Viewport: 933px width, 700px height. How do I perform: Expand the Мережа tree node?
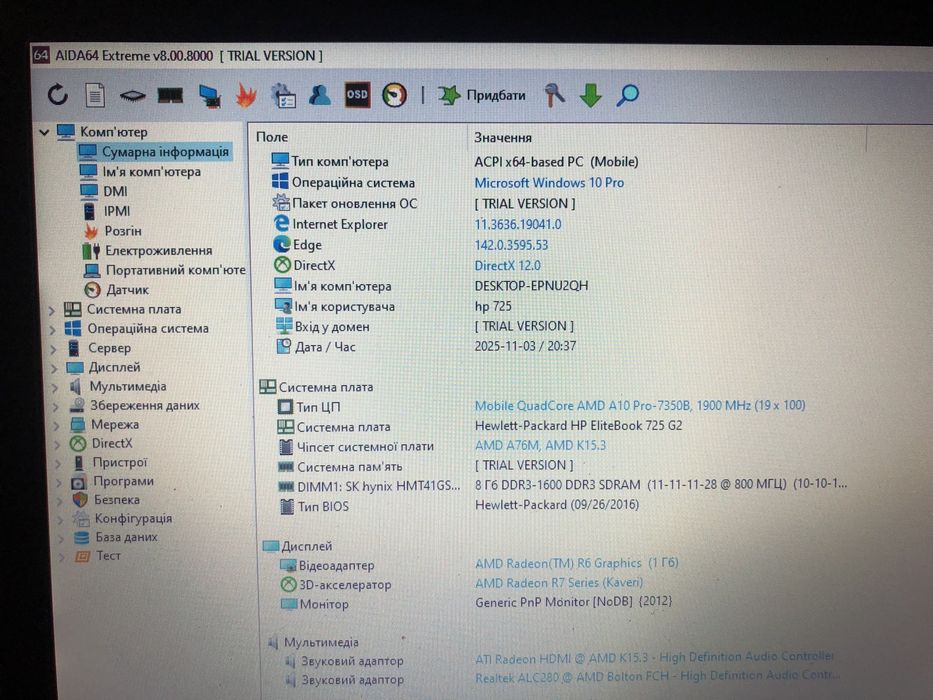click(57, 426)
